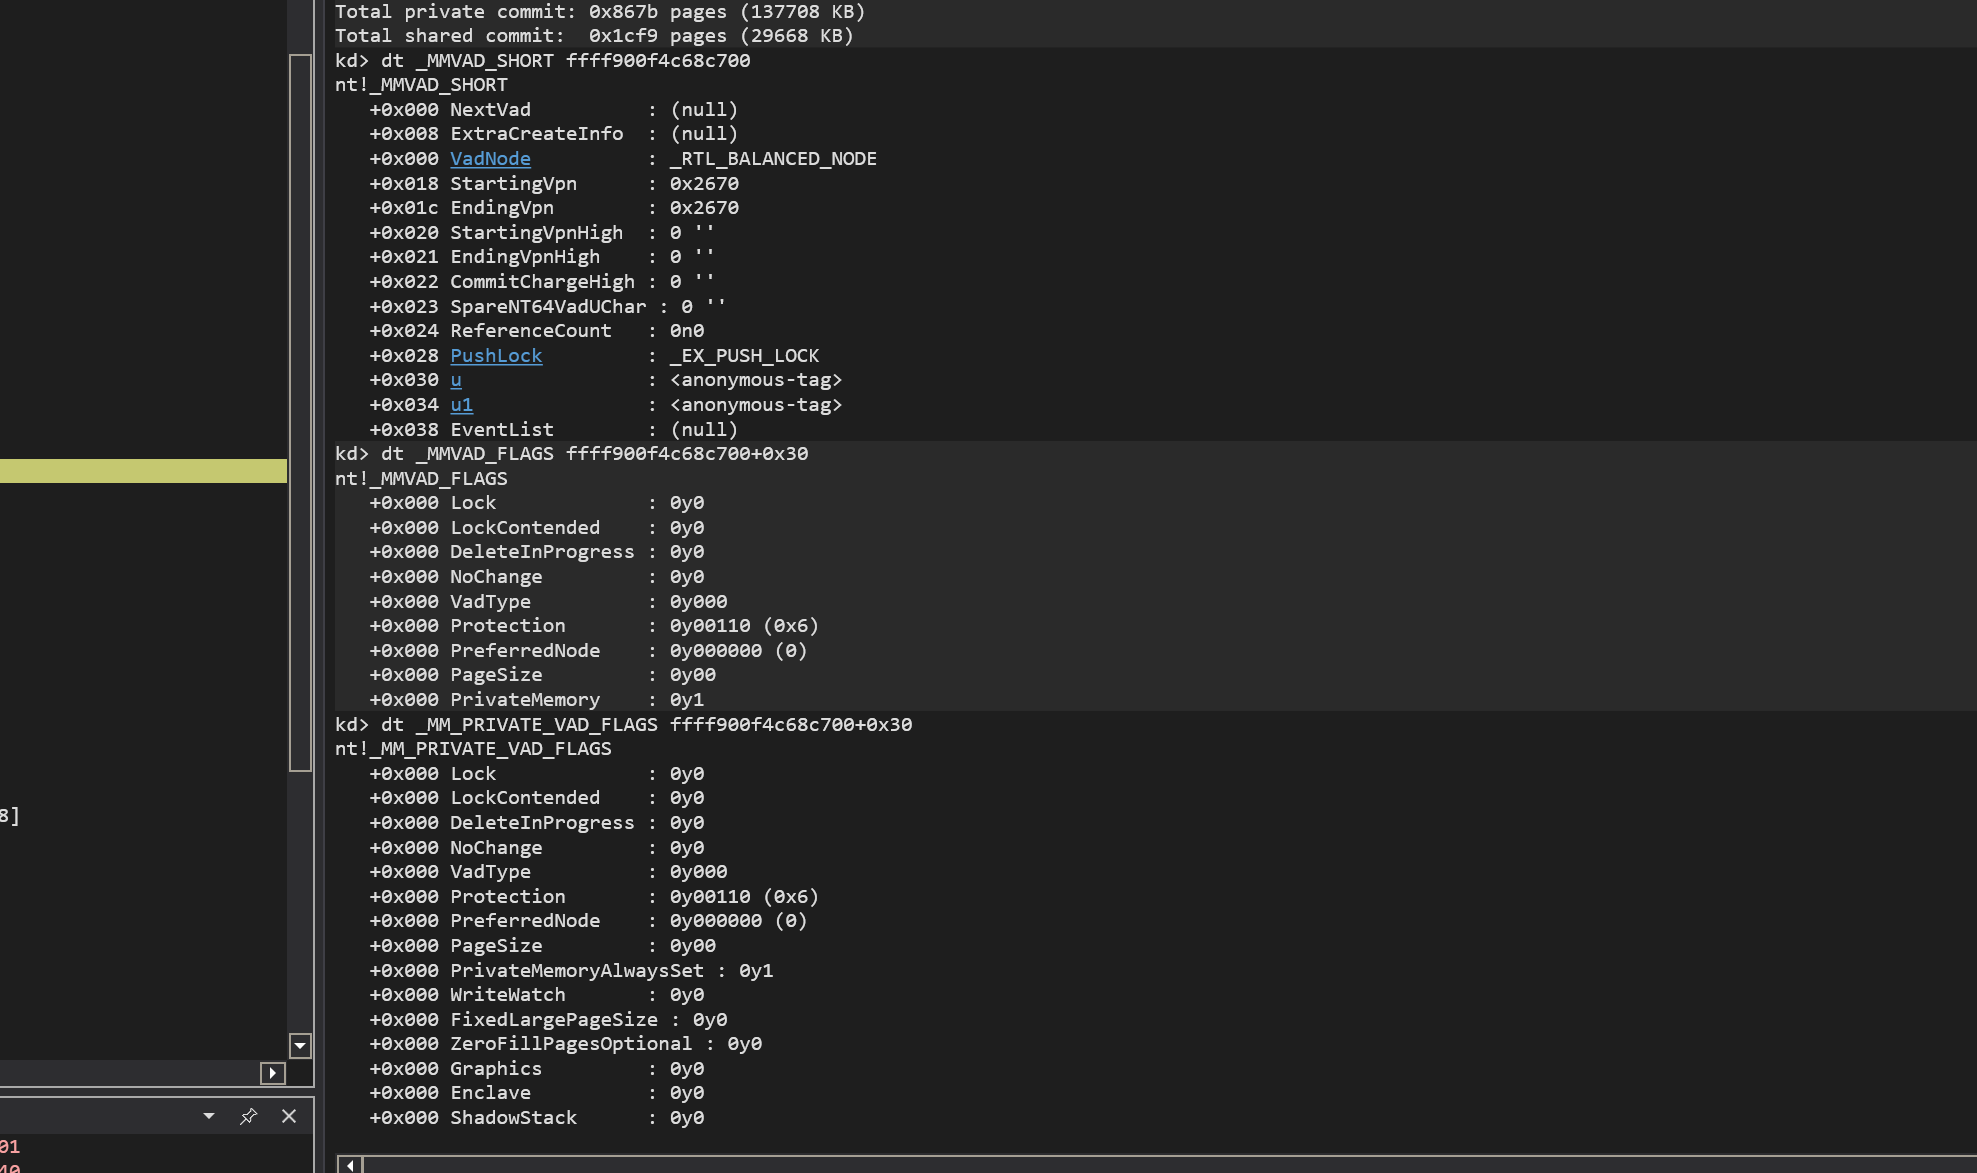Follow the 'u1' field link at +0x034
This screenshot has width=1977, height=1173.
[461, 405]
